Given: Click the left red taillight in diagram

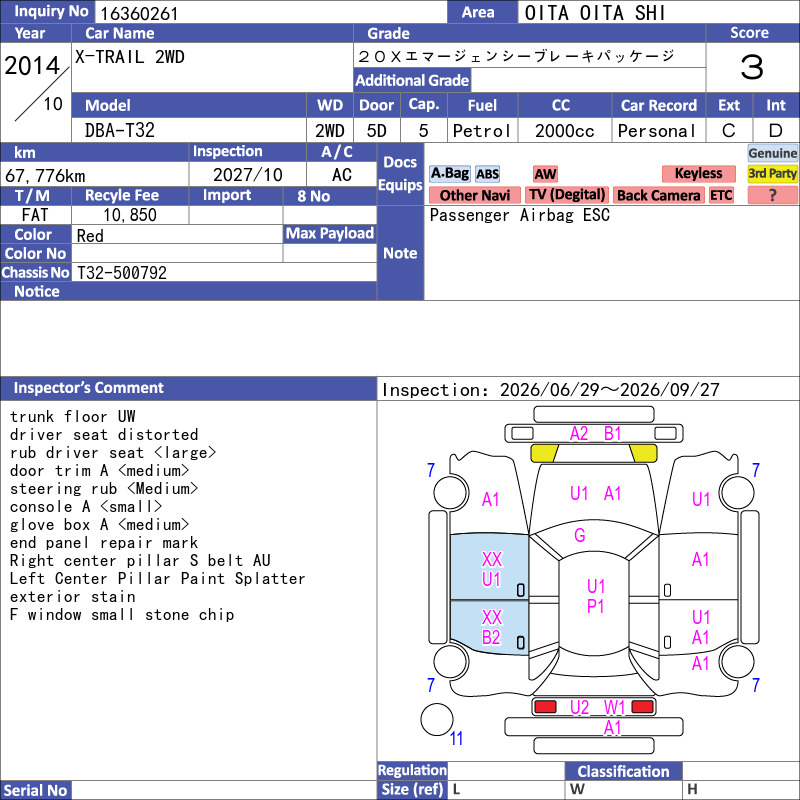Looking at the screenshot, I should tap(545, 707).
